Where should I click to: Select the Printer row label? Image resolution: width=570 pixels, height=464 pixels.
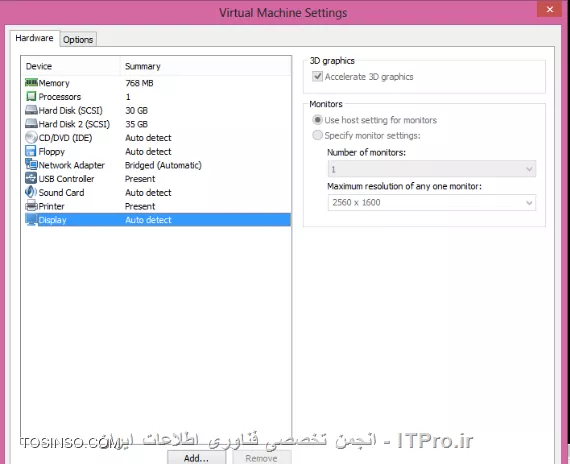tap(51, 206)
